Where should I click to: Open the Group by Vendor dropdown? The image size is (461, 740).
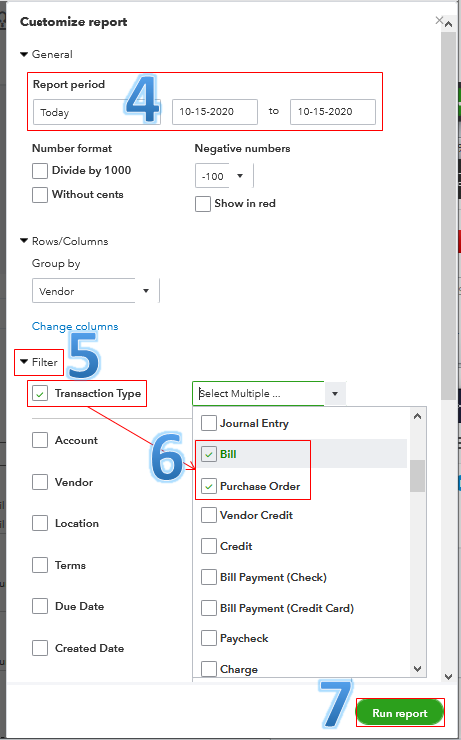tap(96, 291)
